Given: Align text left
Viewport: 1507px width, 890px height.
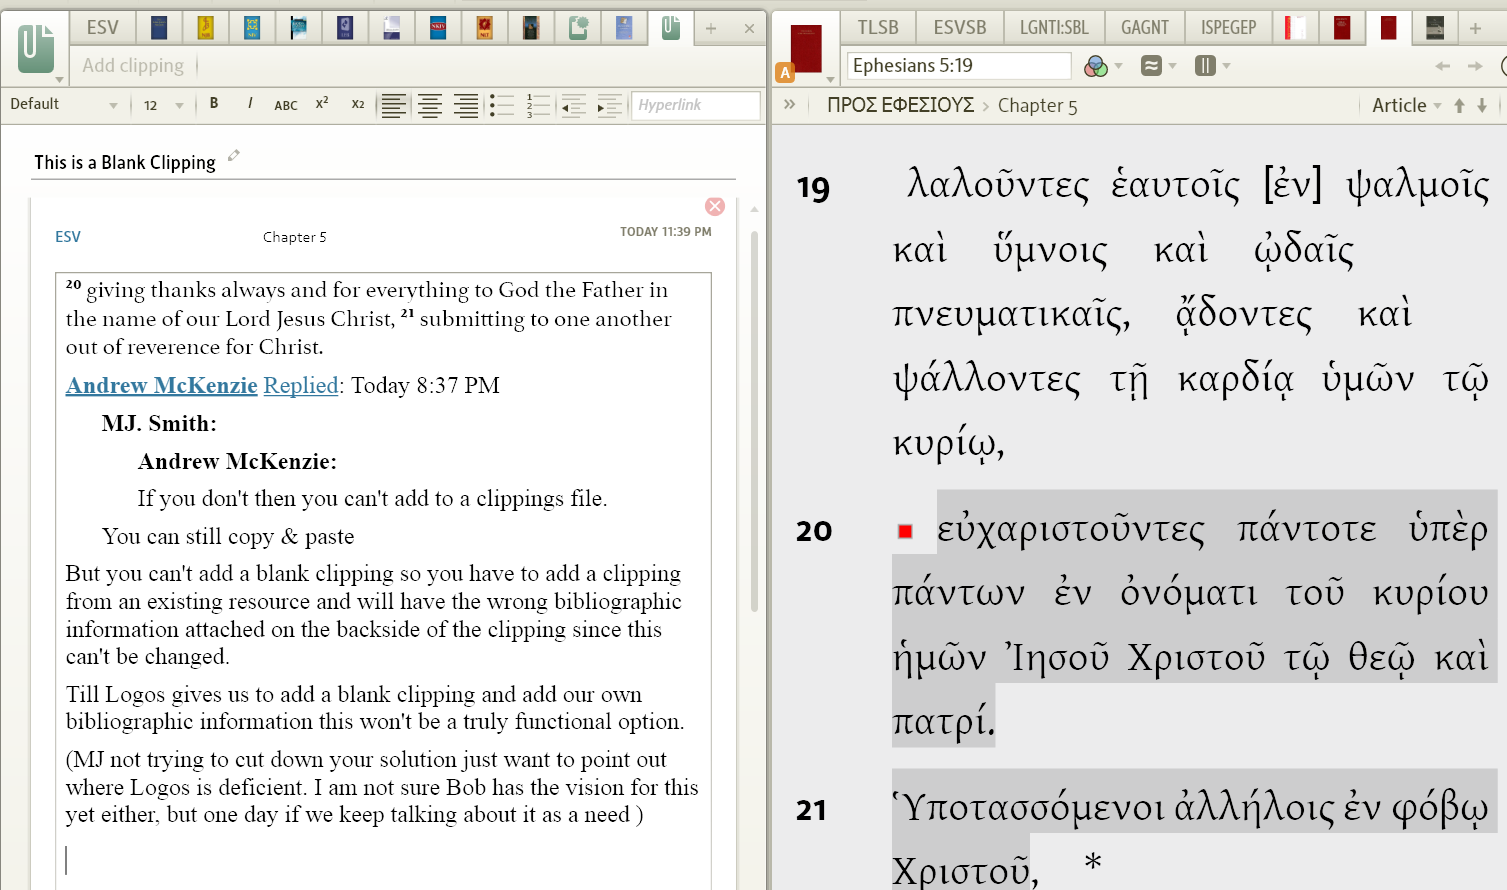Looking at the screenshot, I should 394,105.
